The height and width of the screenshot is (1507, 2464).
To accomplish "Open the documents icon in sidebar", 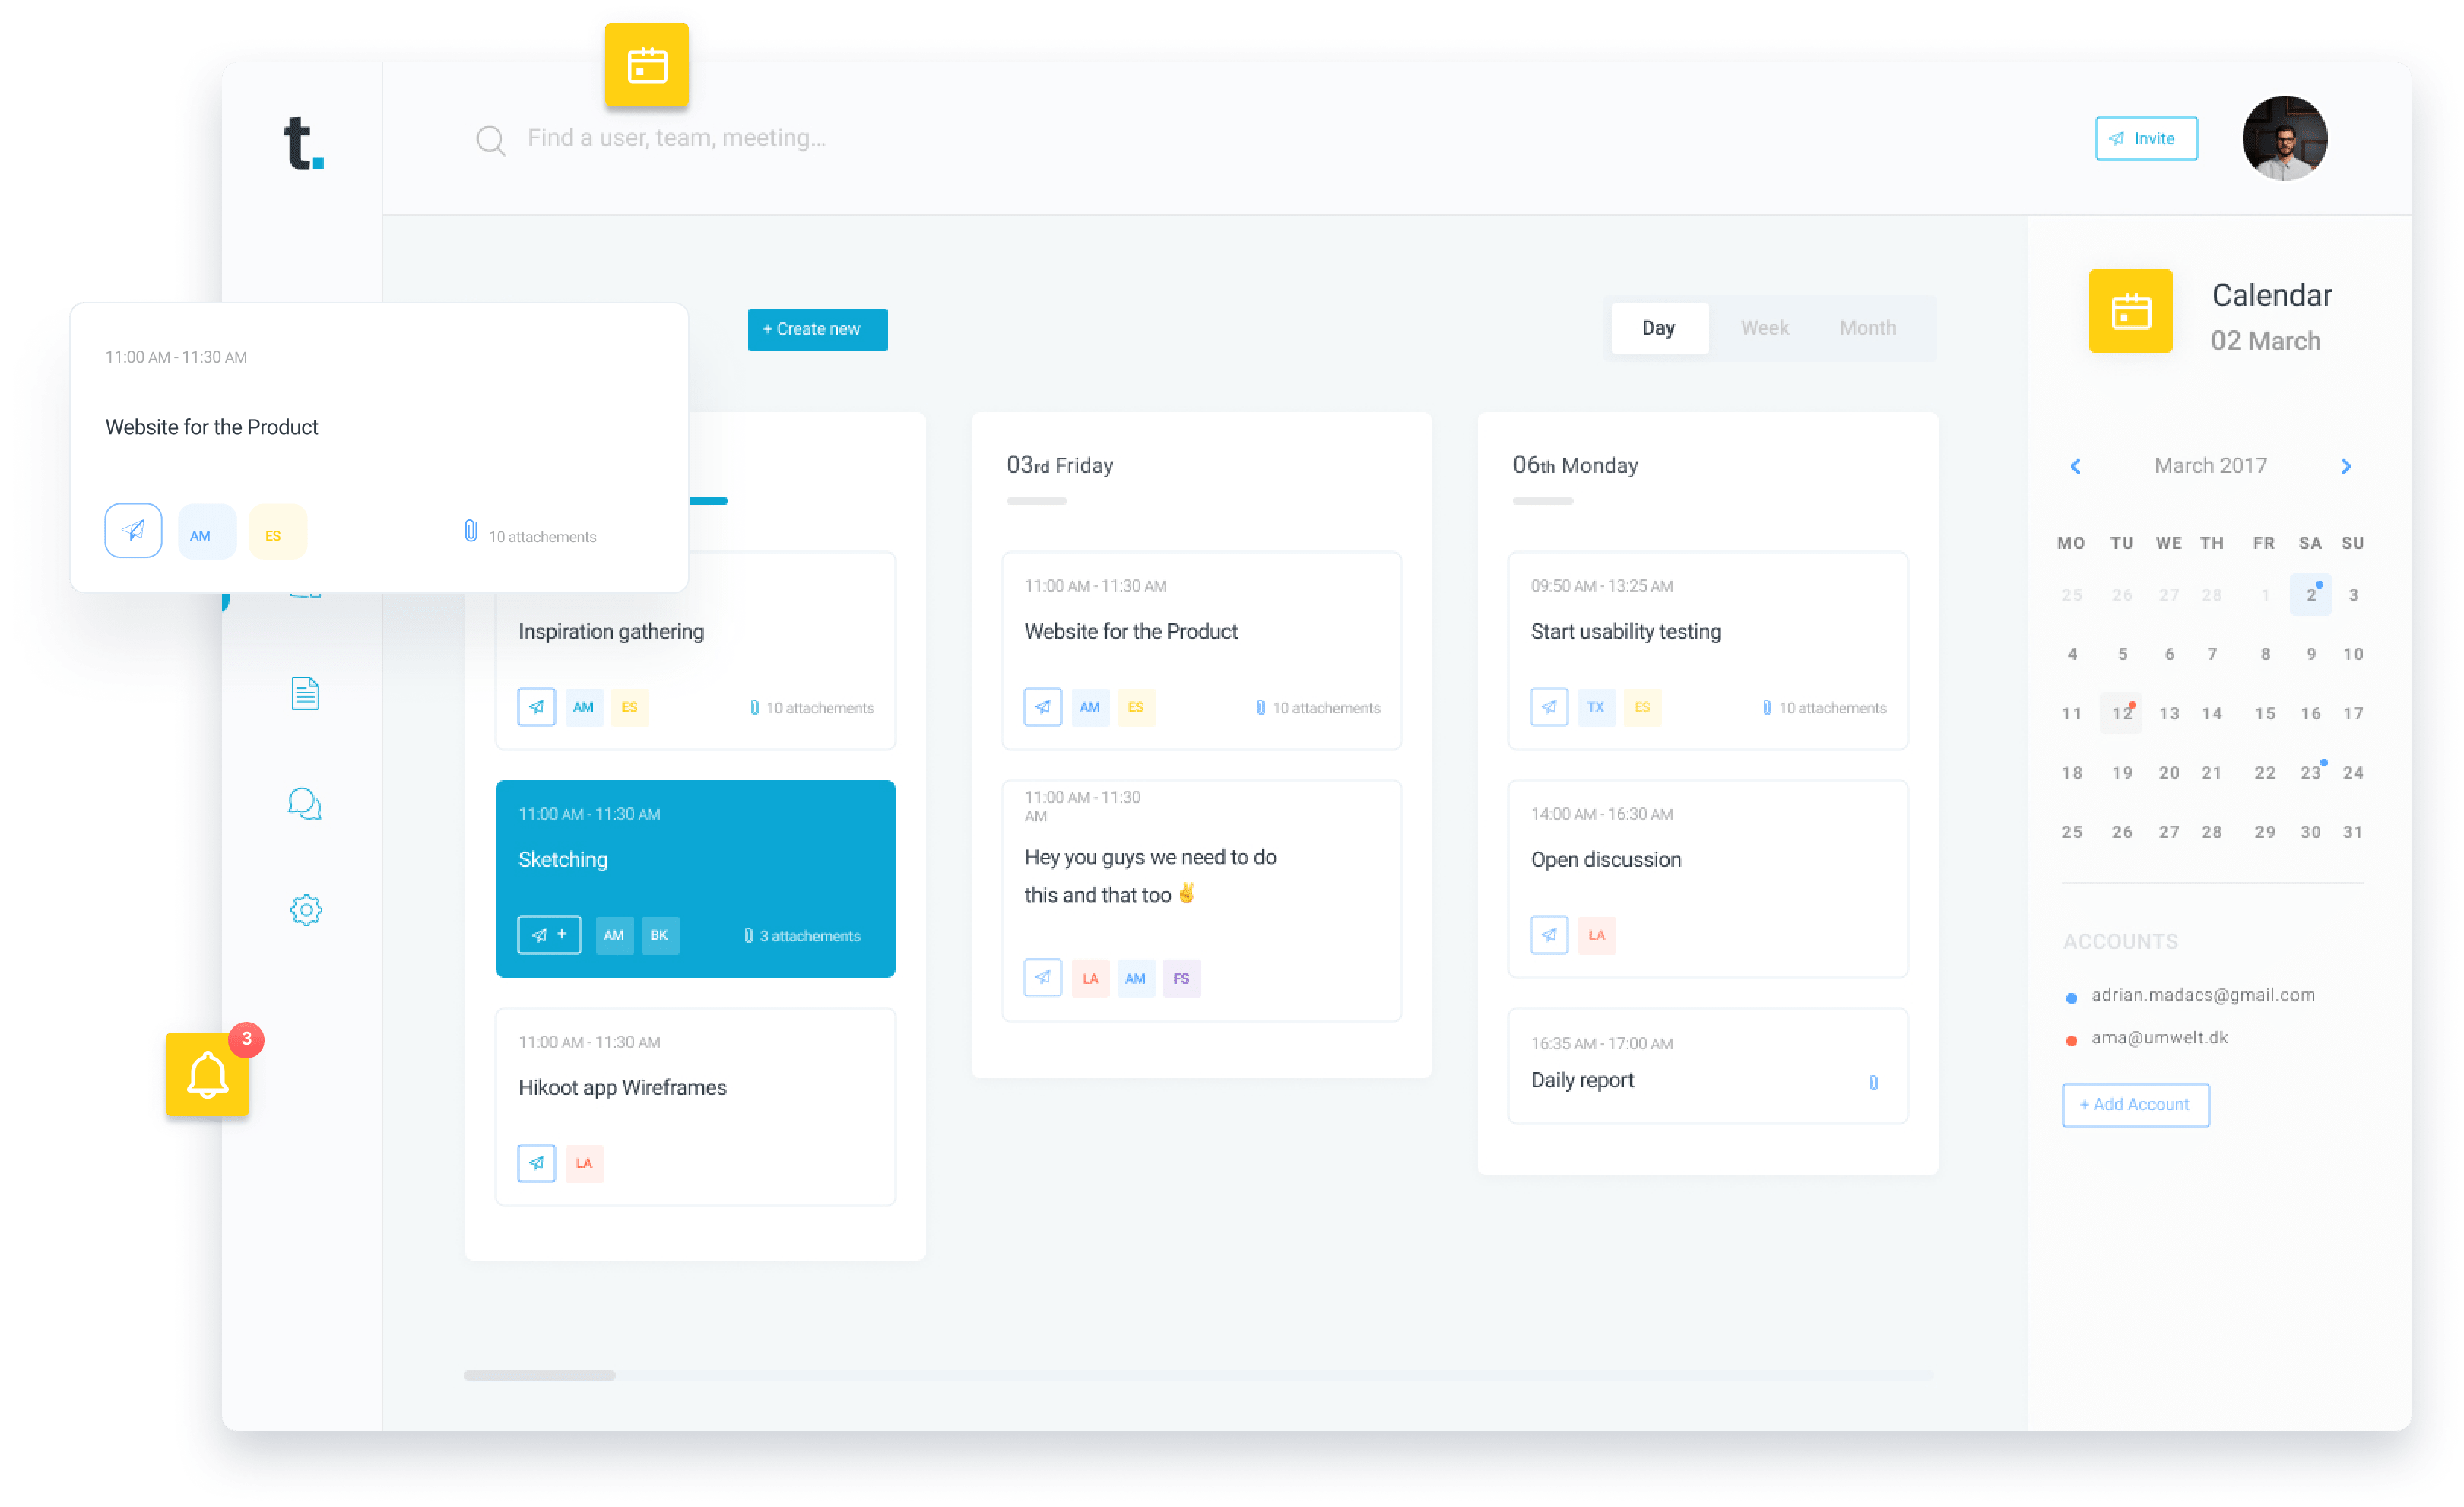I will click(x=305, y=693).
